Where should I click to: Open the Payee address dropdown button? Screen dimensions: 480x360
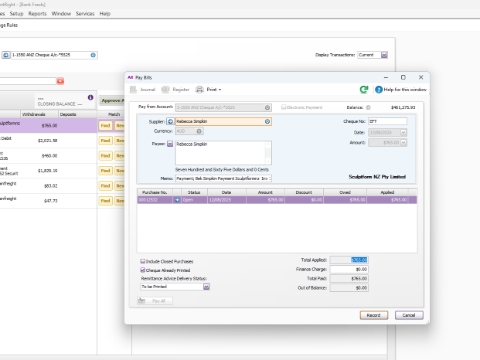pyautogui.click(x=170, y=144)
